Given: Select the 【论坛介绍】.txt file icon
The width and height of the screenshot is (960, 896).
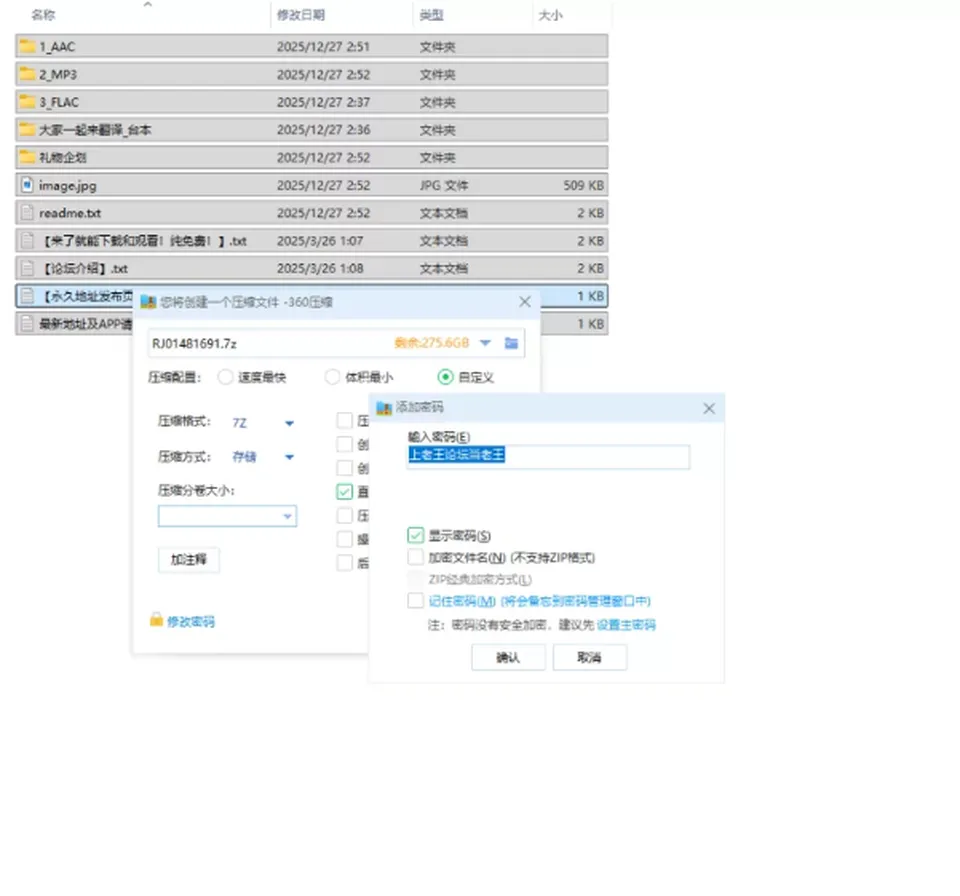Looking at the screenshot, I should [27, 268].
